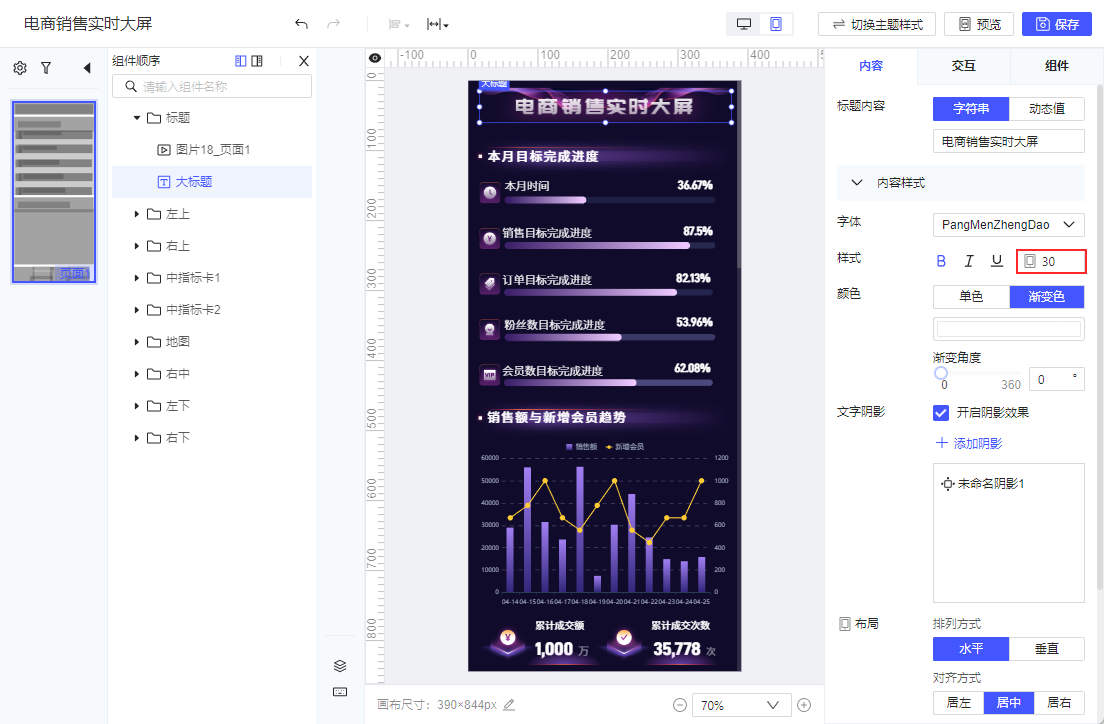Open page settings gear icon

[x=20, y=68]
